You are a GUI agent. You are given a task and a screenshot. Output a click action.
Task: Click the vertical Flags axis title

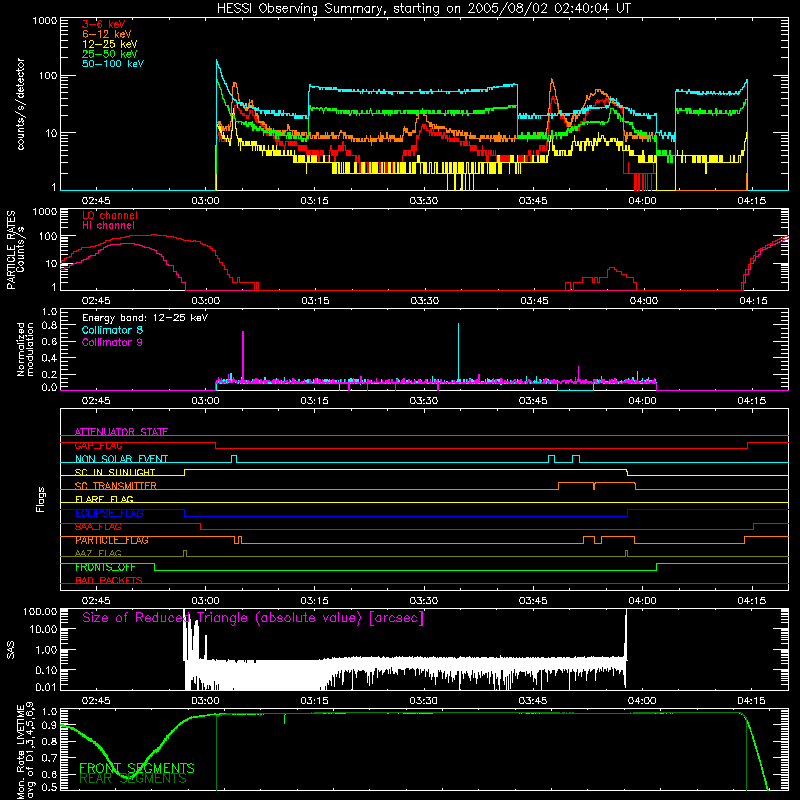(x=41, y=499)
